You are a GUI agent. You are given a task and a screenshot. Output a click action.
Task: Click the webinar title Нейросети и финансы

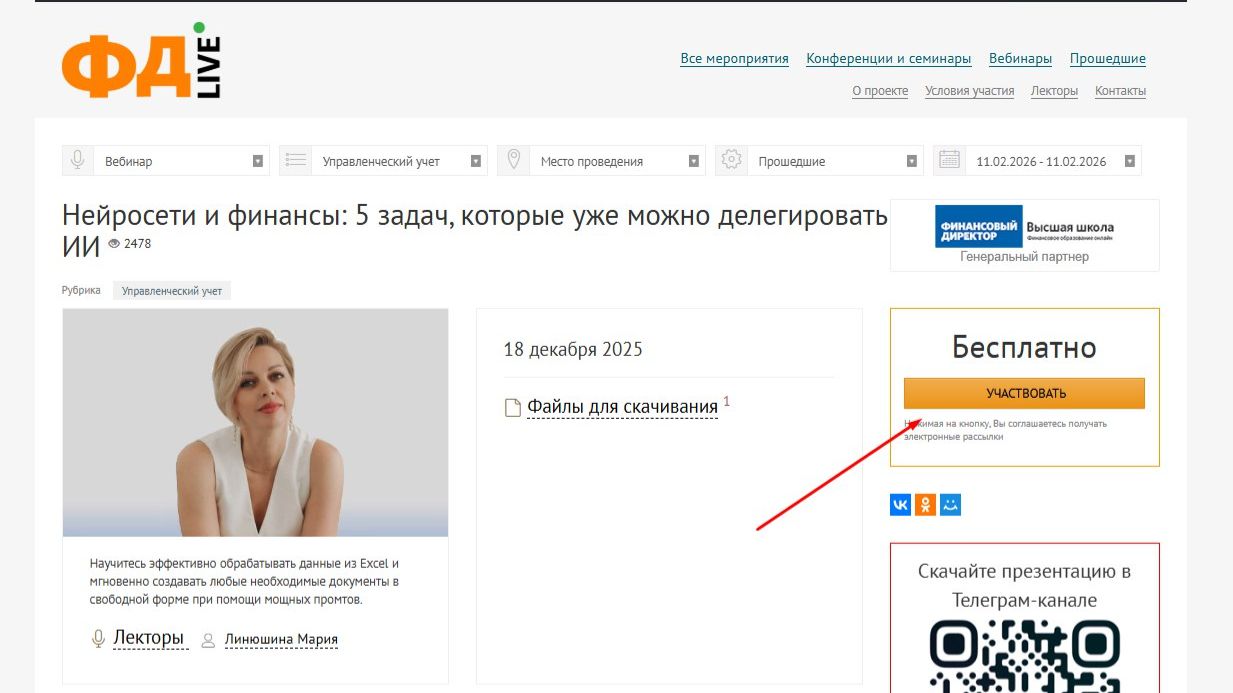coord(475,229)
